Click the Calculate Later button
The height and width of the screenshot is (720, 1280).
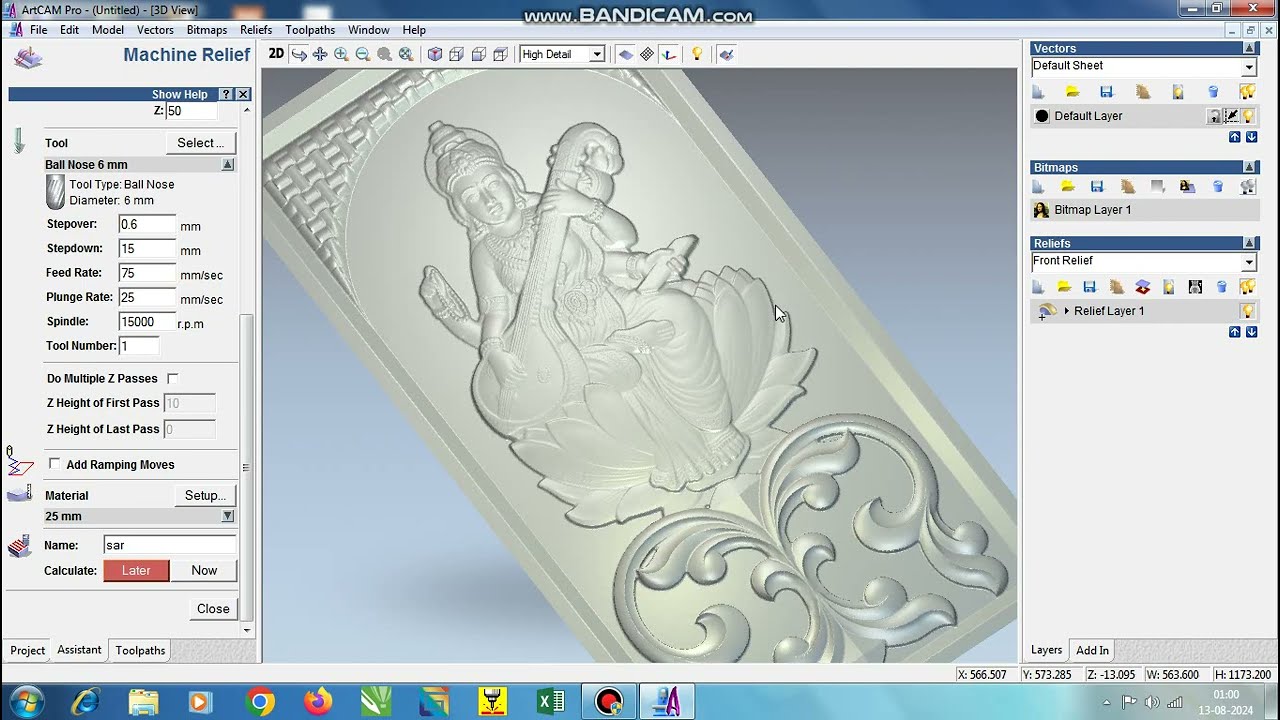136,570
